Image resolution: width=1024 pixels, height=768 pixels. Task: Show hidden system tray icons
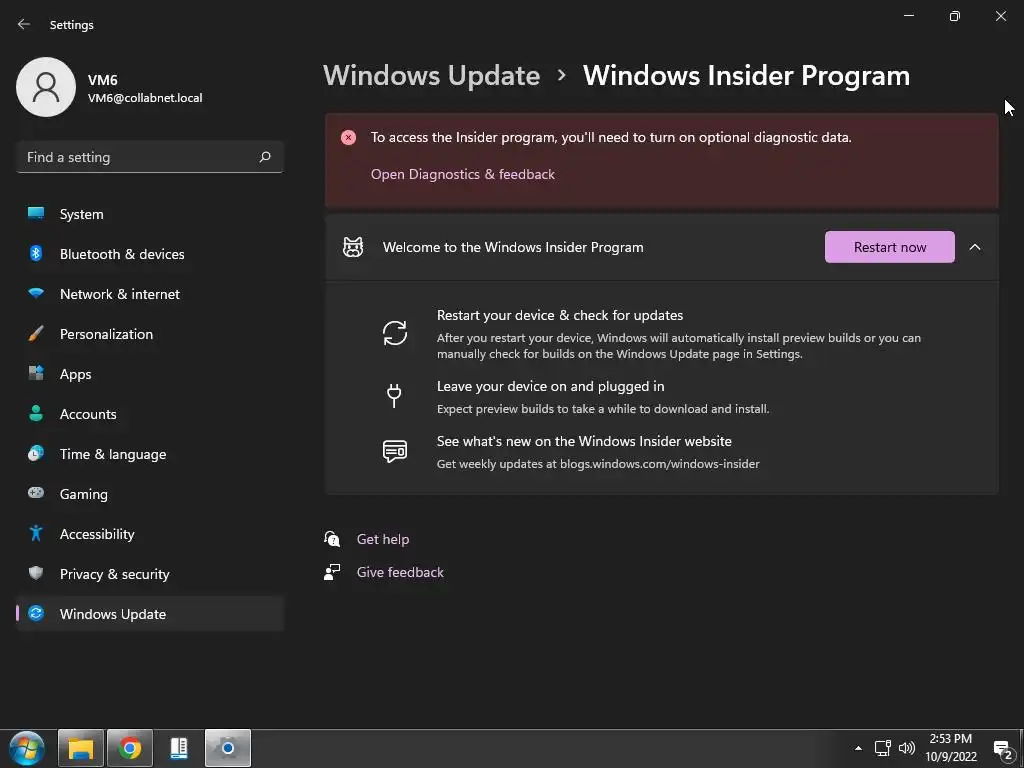[858, 748]
